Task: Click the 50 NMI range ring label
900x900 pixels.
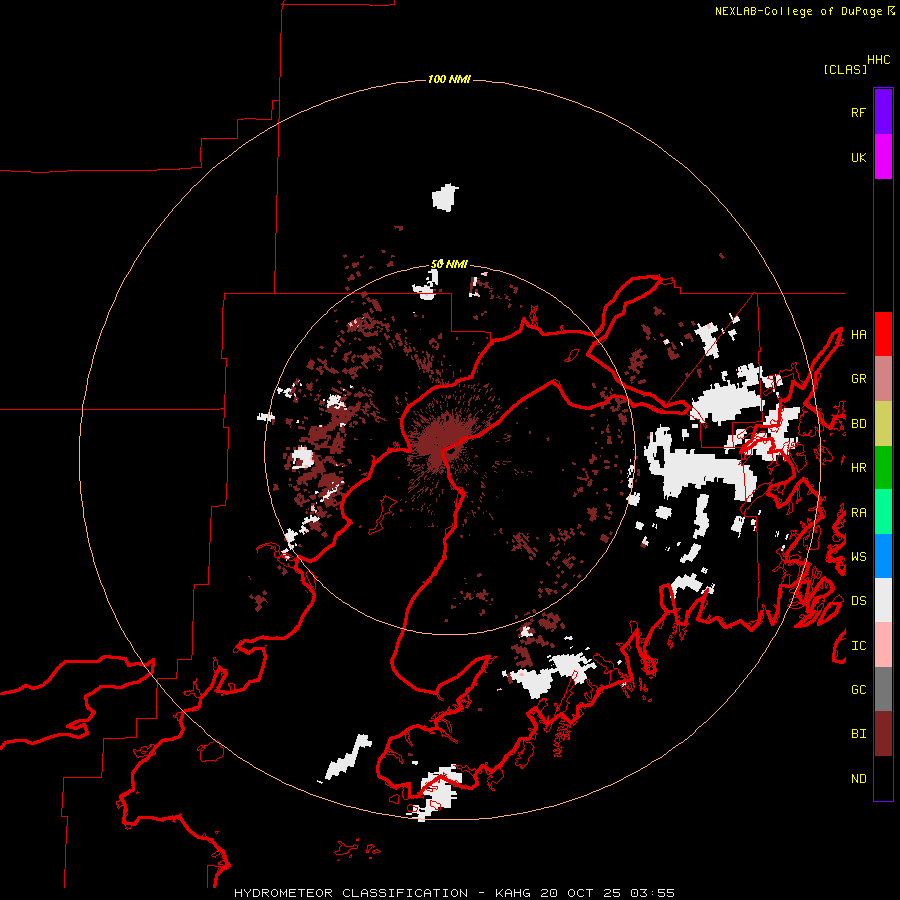Action: point(449,264)
